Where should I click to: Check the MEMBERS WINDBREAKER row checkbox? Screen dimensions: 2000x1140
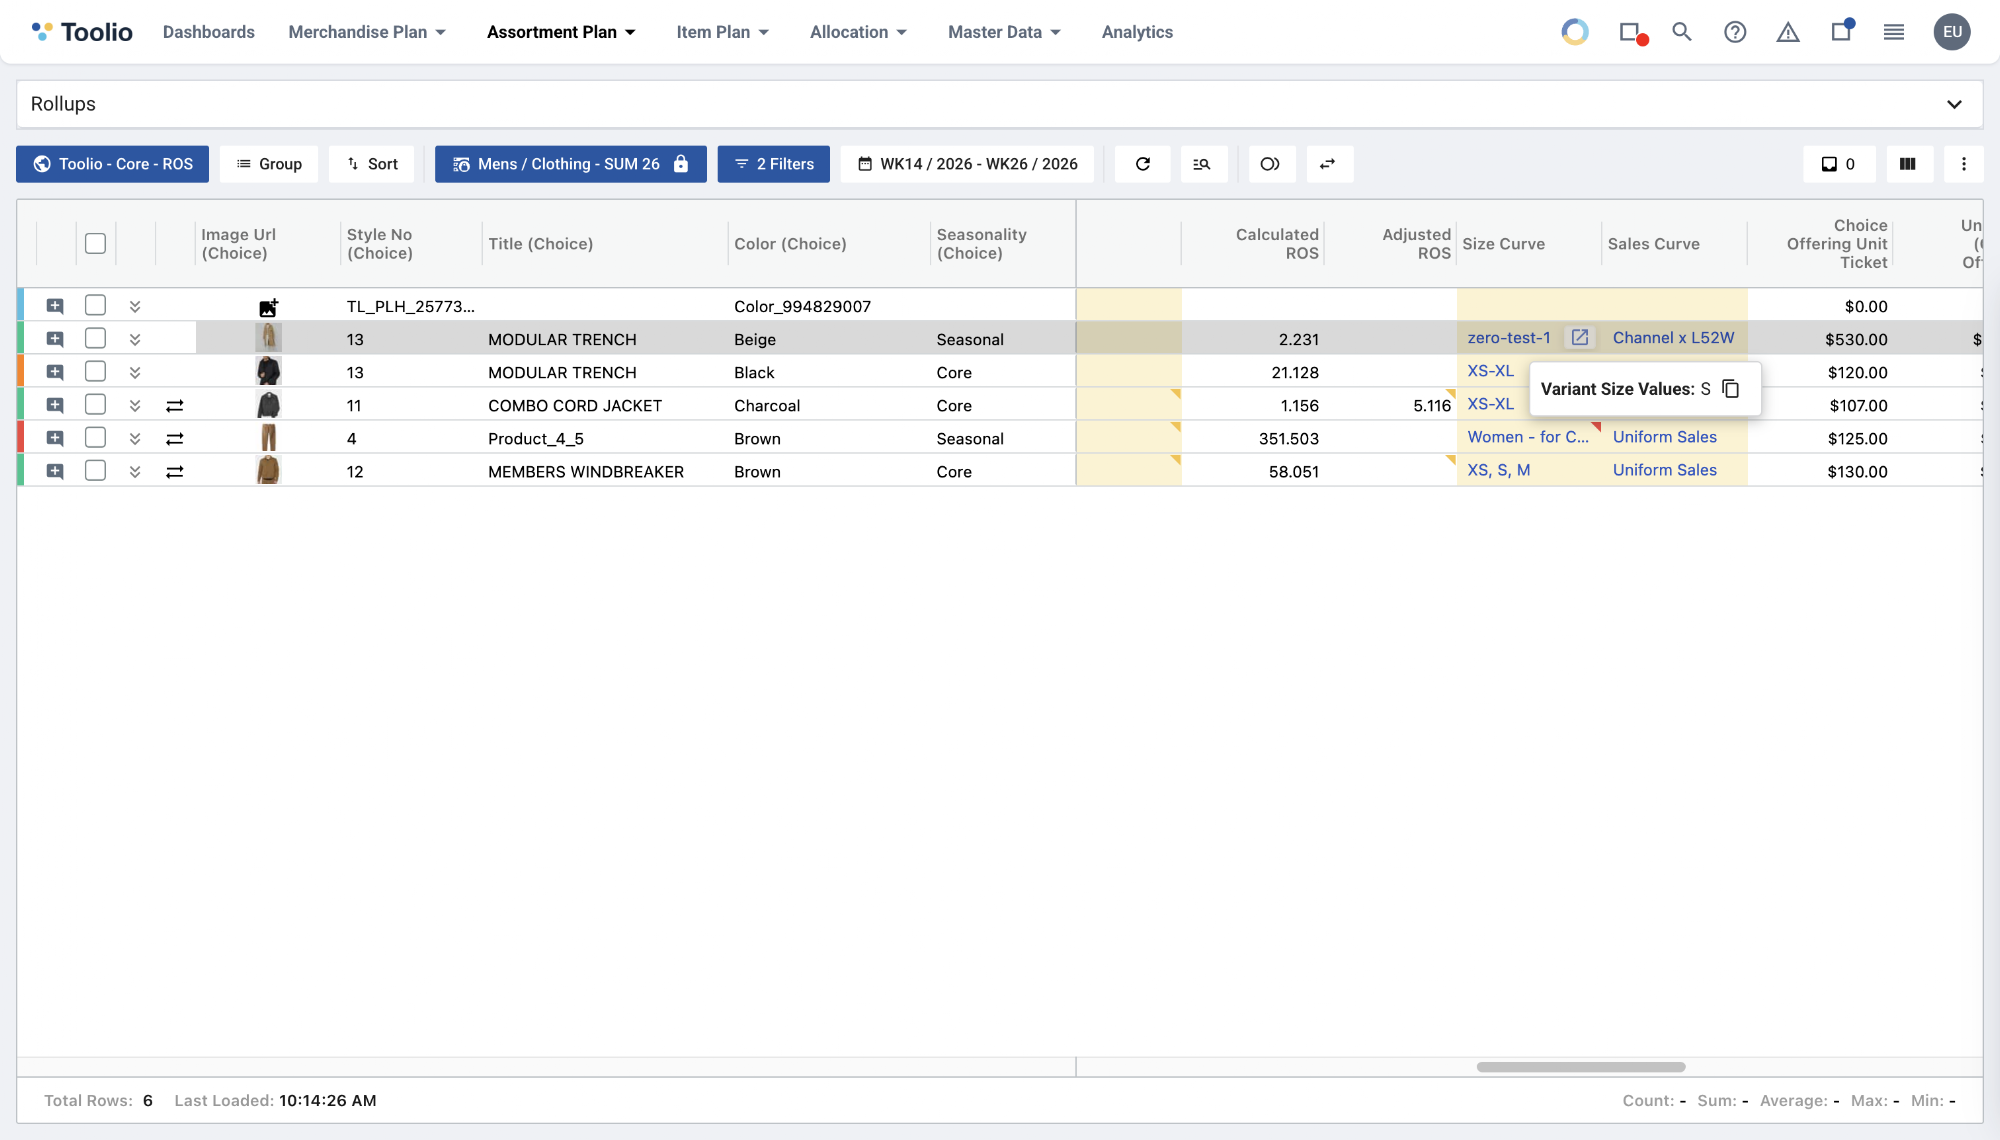(95, 470)
